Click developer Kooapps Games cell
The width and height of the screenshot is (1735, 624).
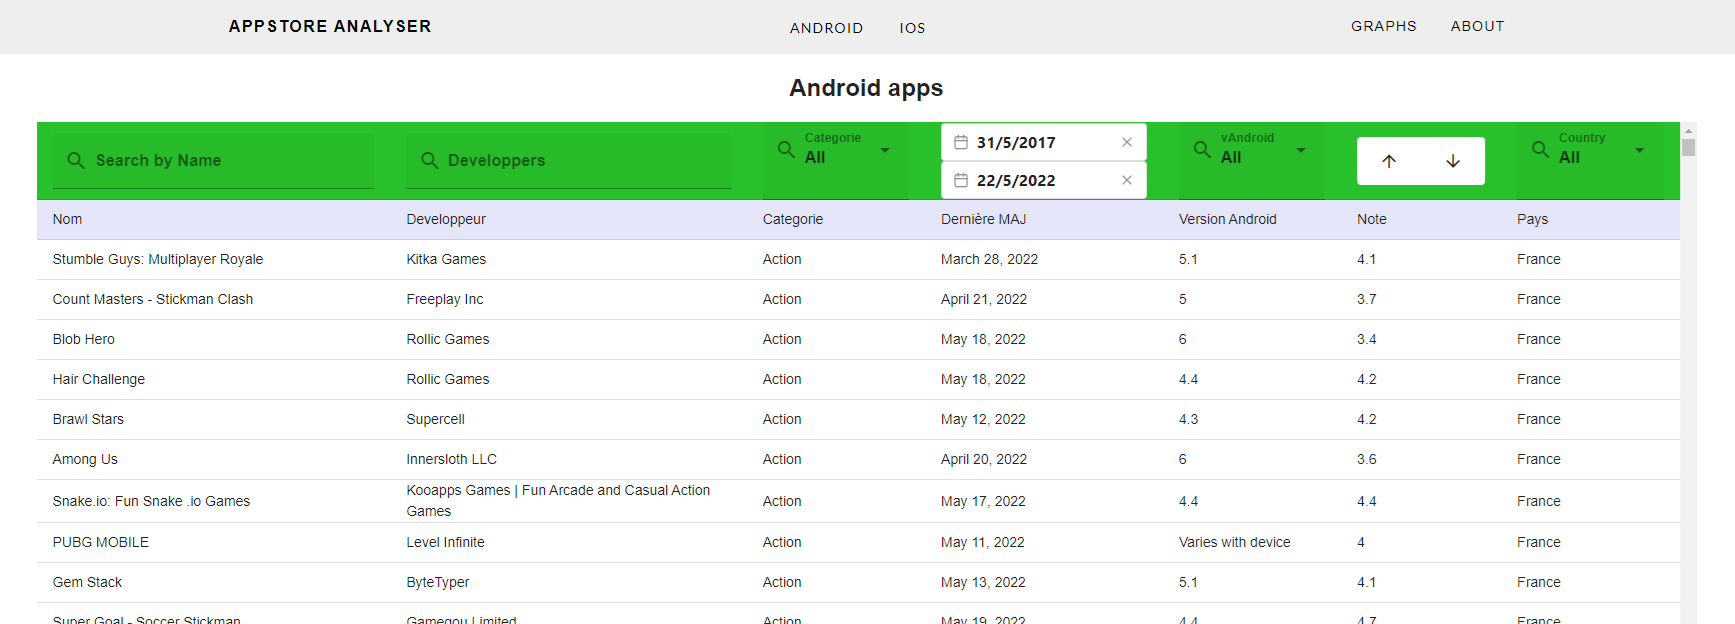tap(558, 501)
